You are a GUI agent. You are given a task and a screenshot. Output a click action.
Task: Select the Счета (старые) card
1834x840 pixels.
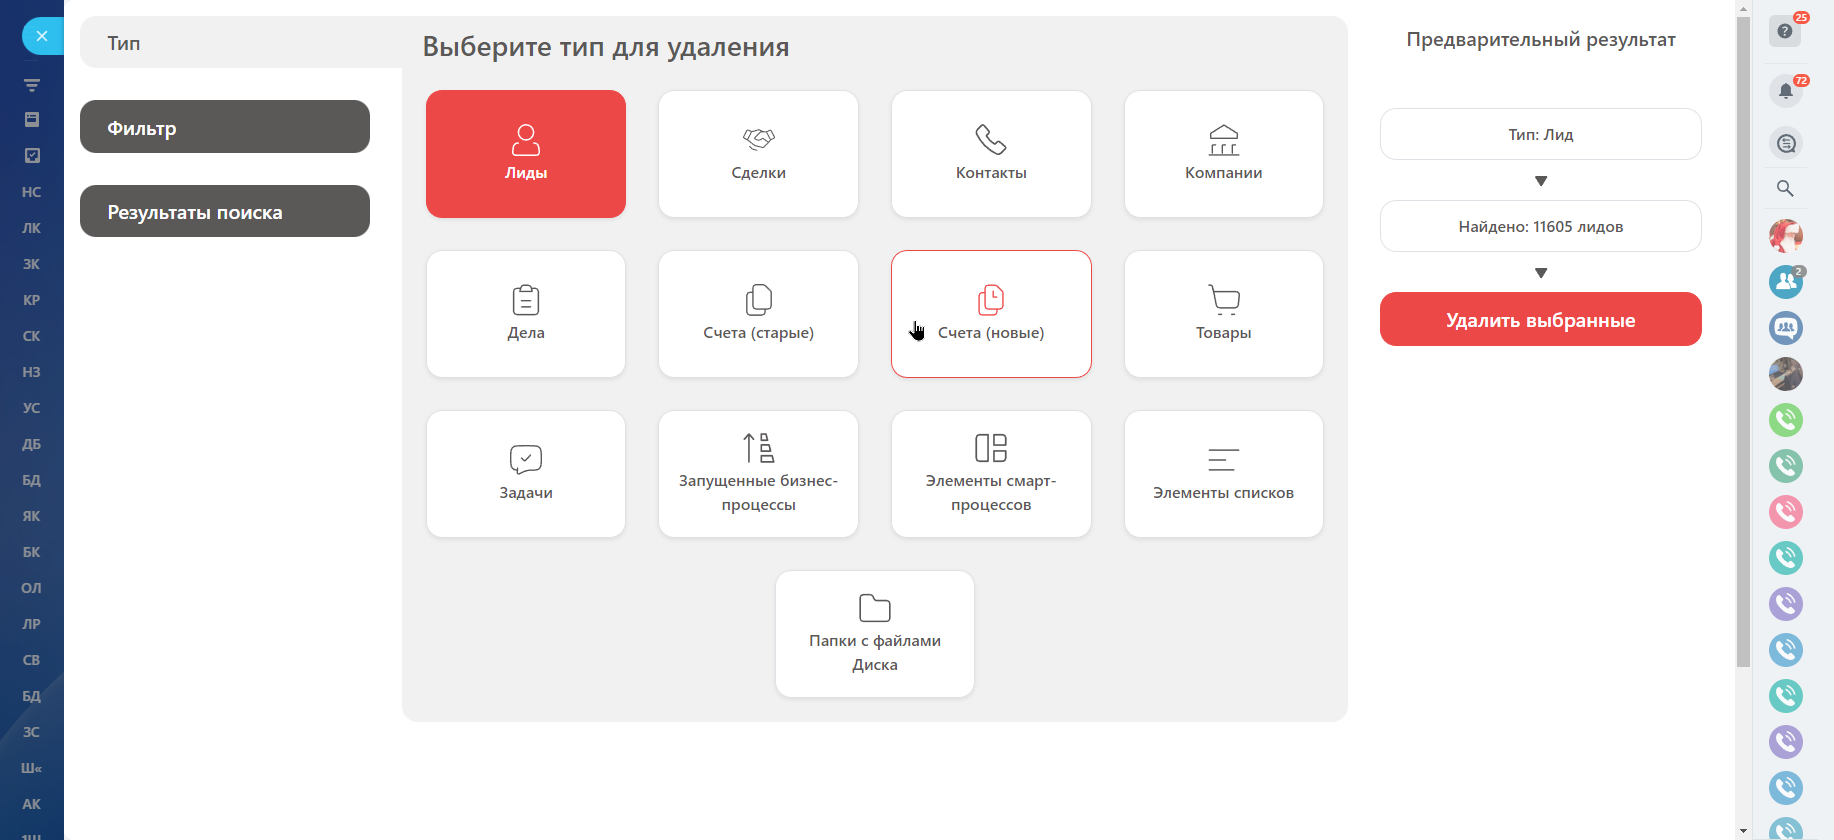click(x=758, y=314)
